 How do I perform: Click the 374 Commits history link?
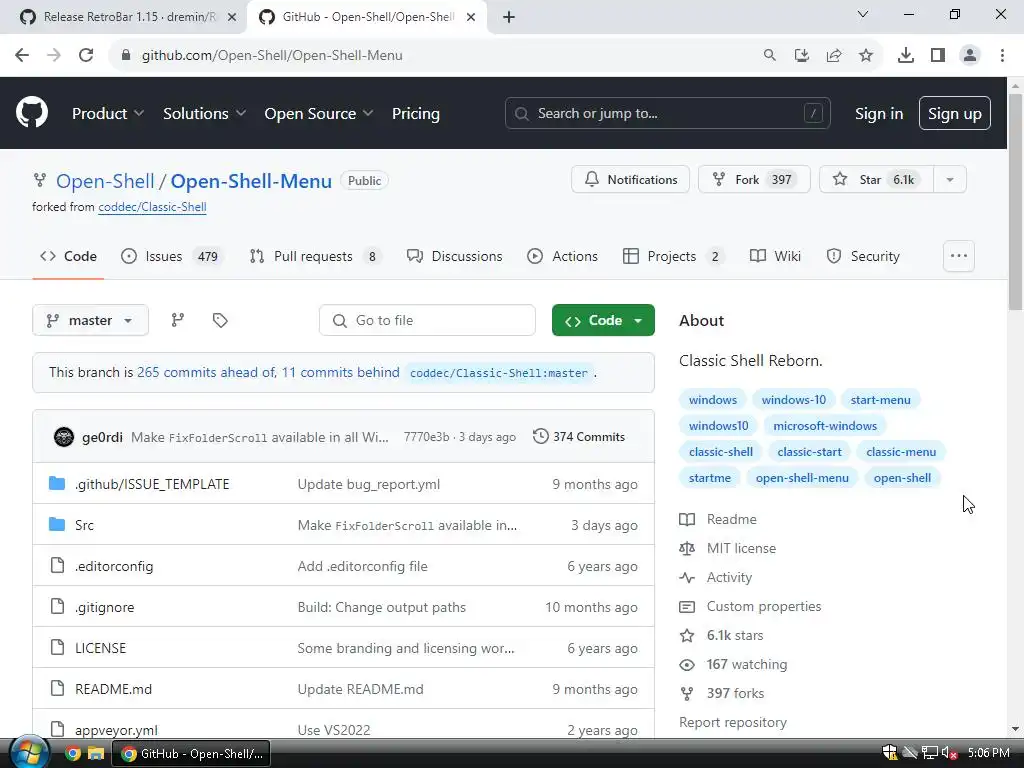[x=579, y=436]
